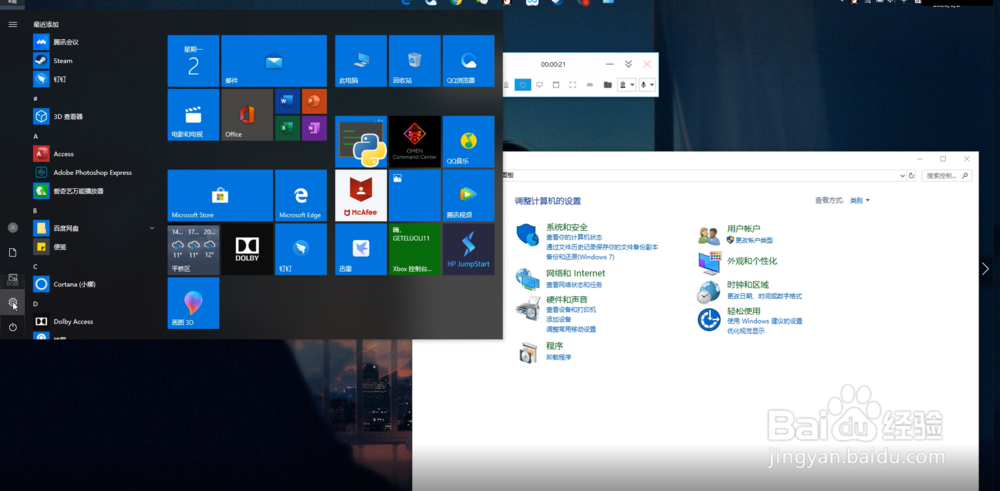The height and width of the screenshot is (491, 1000).
Task: Select recorder window capture mode icon
Action: [x=555, y=85]
